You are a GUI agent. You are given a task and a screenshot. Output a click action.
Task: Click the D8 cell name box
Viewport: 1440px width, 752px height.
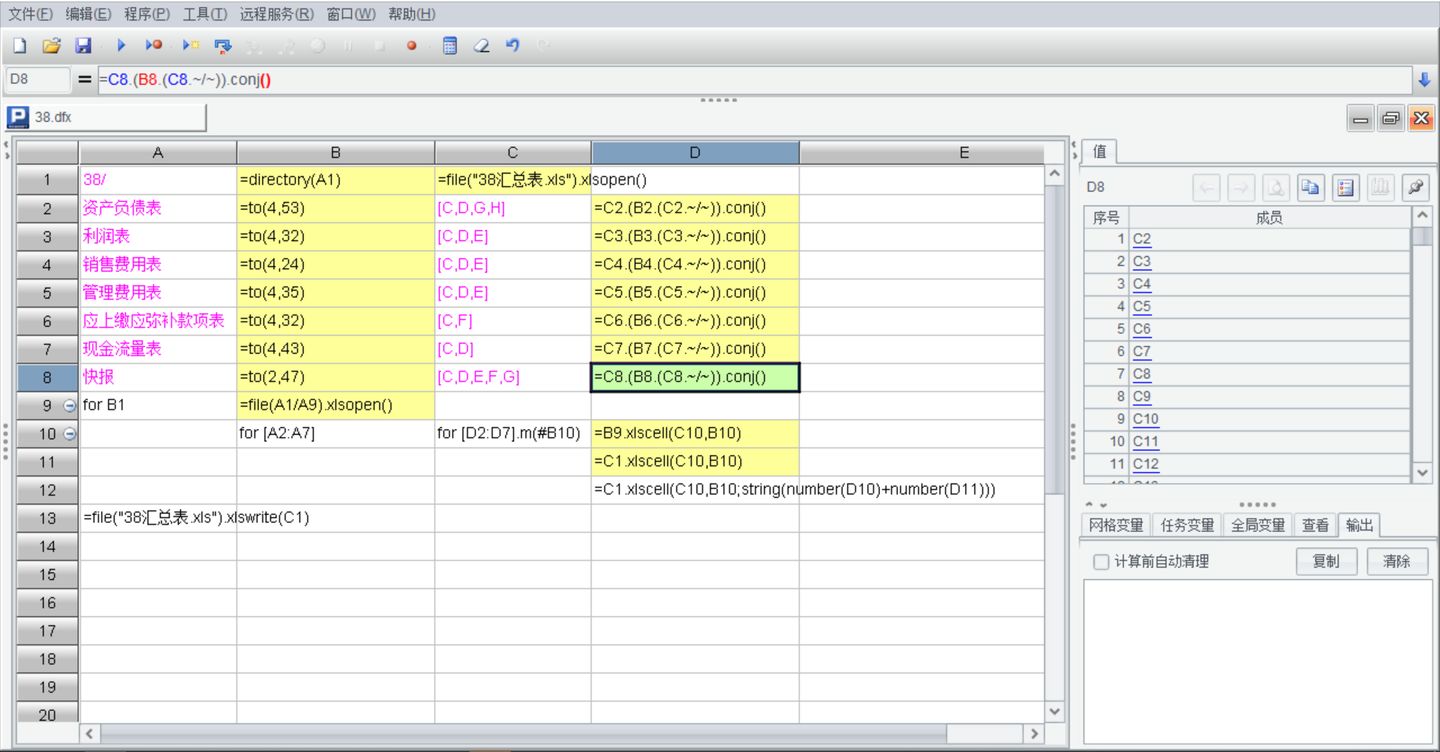37,80
